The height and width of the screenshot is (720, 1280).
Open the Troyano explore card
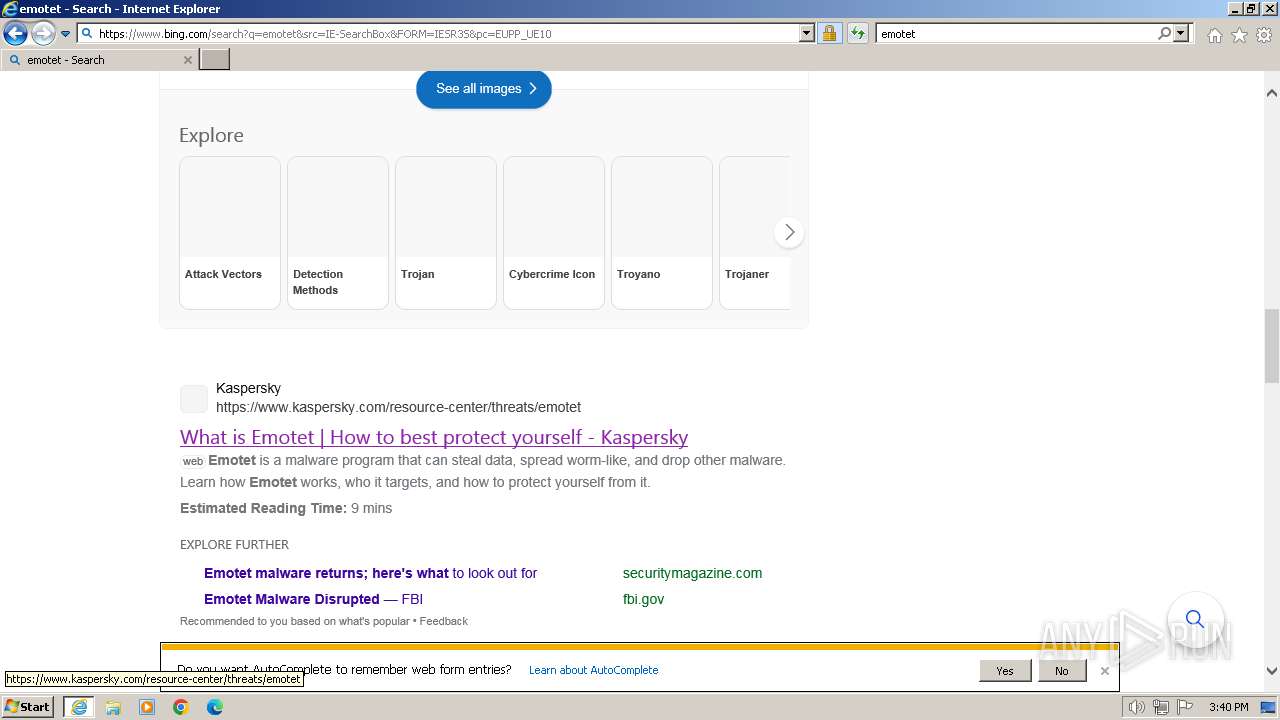click(x=662, y=232)
